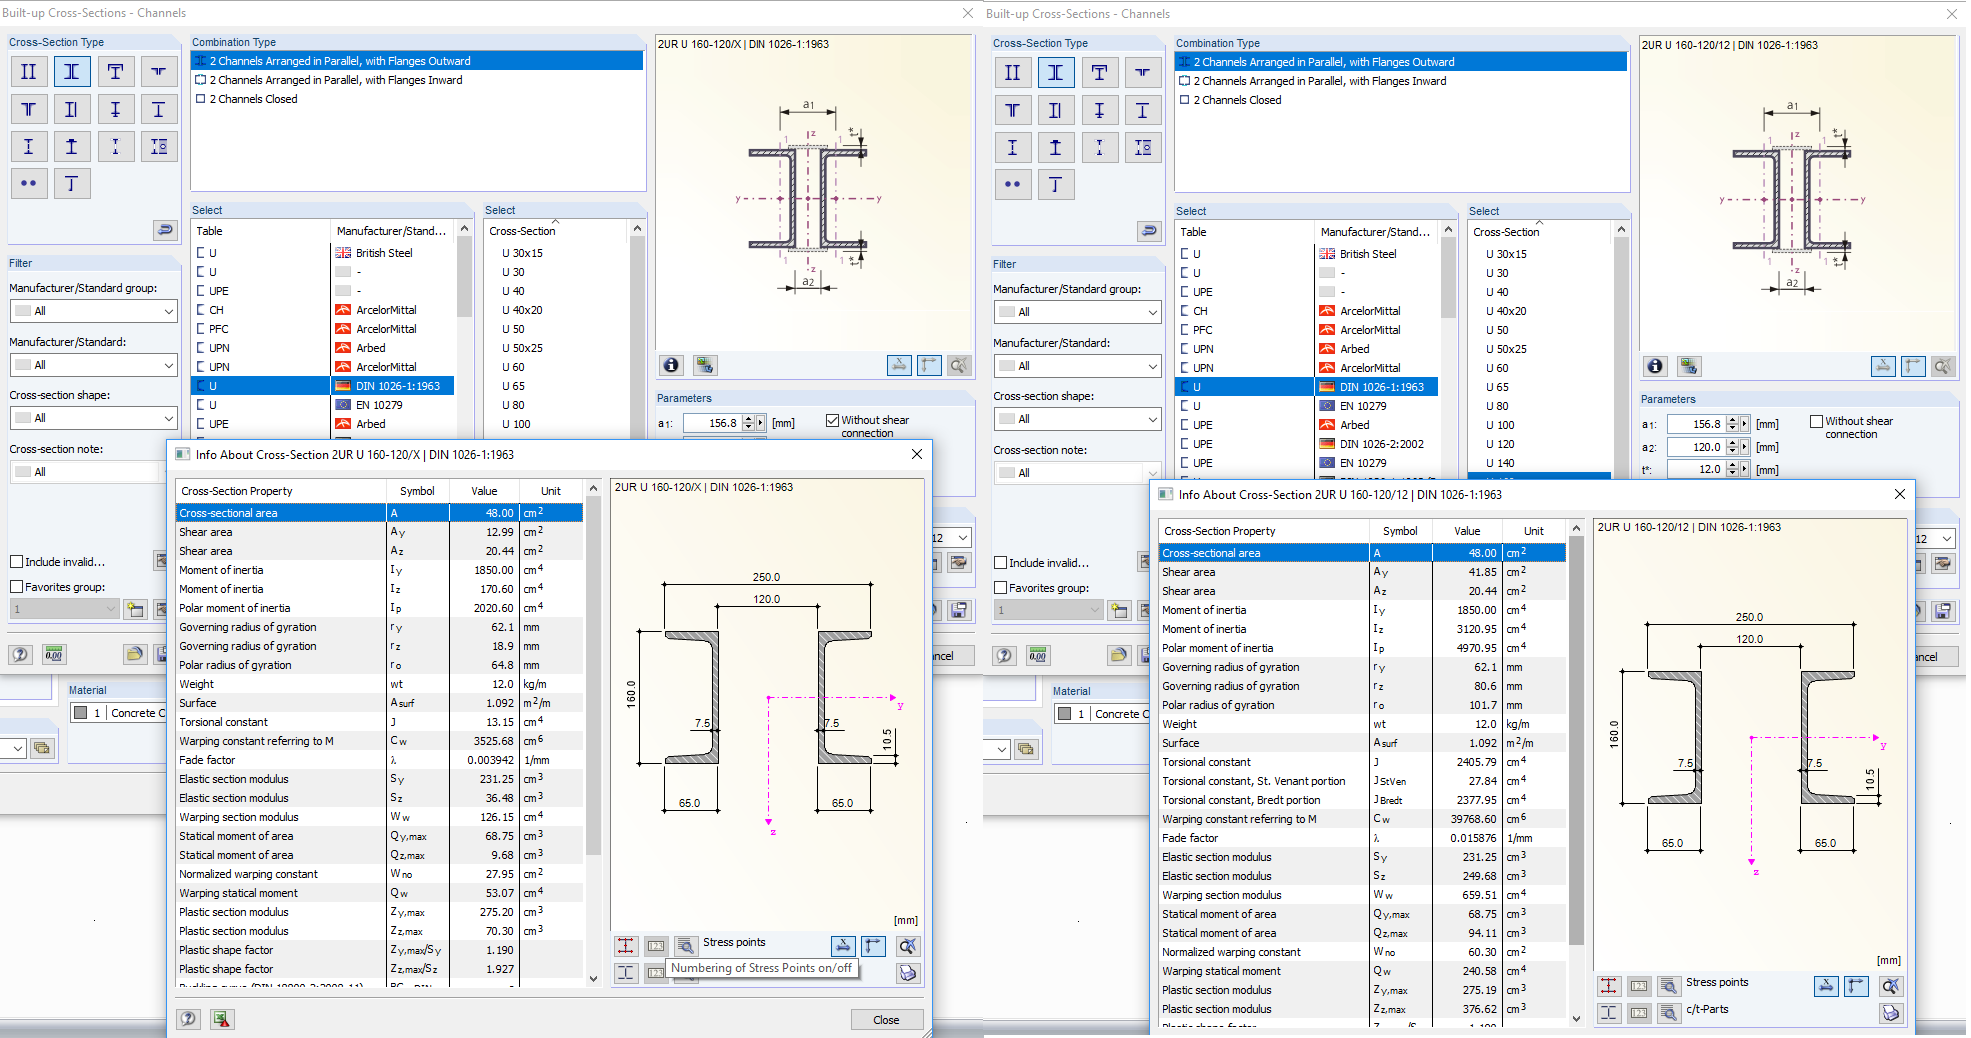The image size is (1971, 1038).
Task: Print the left info dialog graphic
Action: point(908,973)
